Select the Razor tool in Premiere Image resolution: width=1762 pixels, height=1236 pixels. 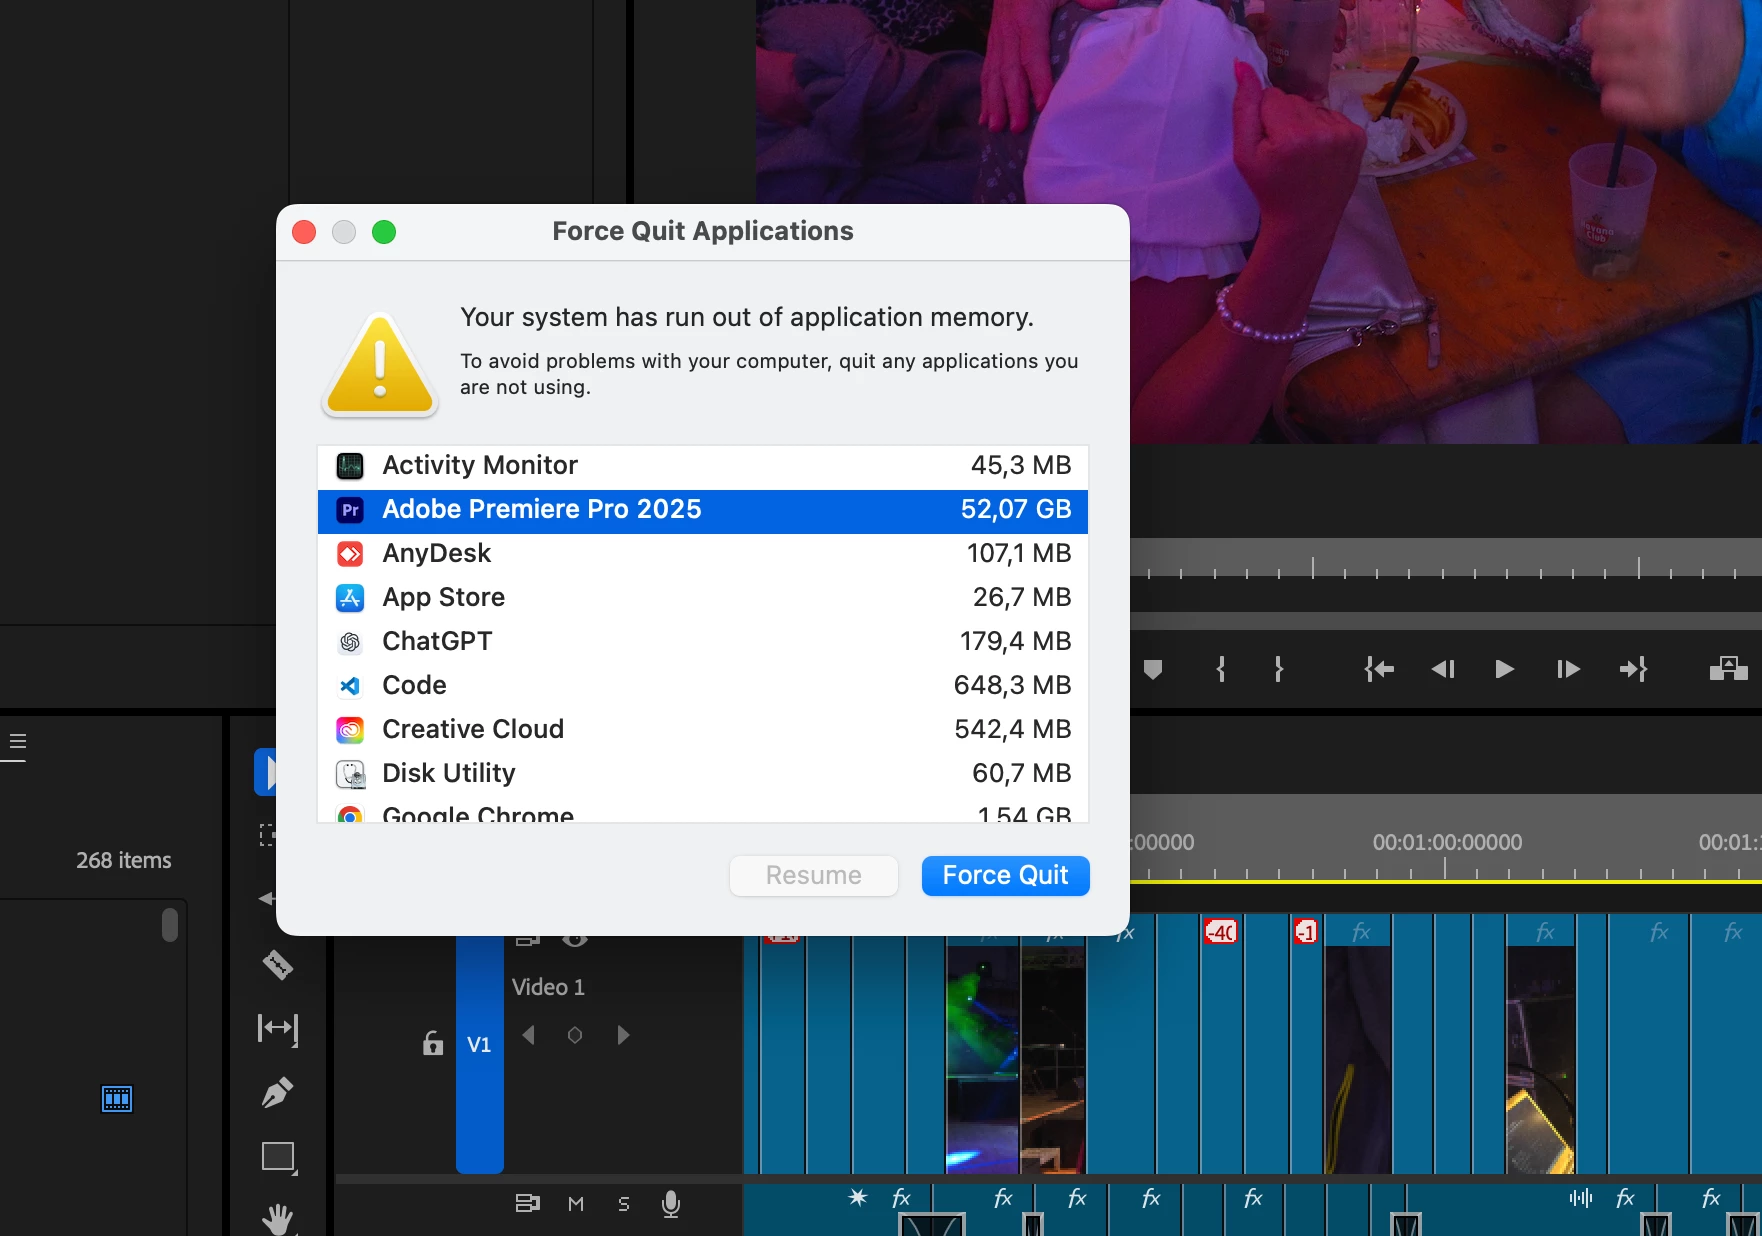click(x=277, y=965)
